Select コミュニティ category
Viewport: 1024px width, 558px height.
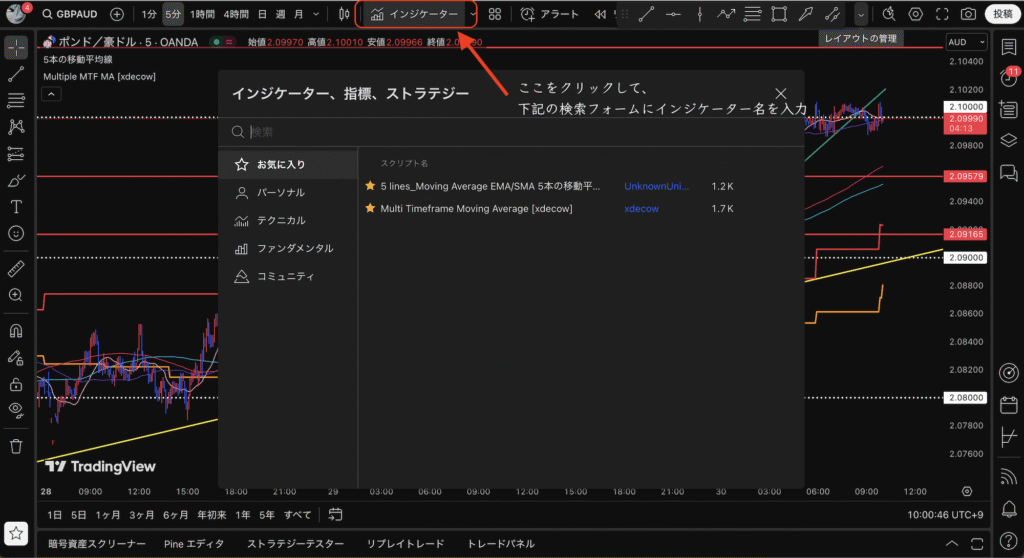[288, 276]
